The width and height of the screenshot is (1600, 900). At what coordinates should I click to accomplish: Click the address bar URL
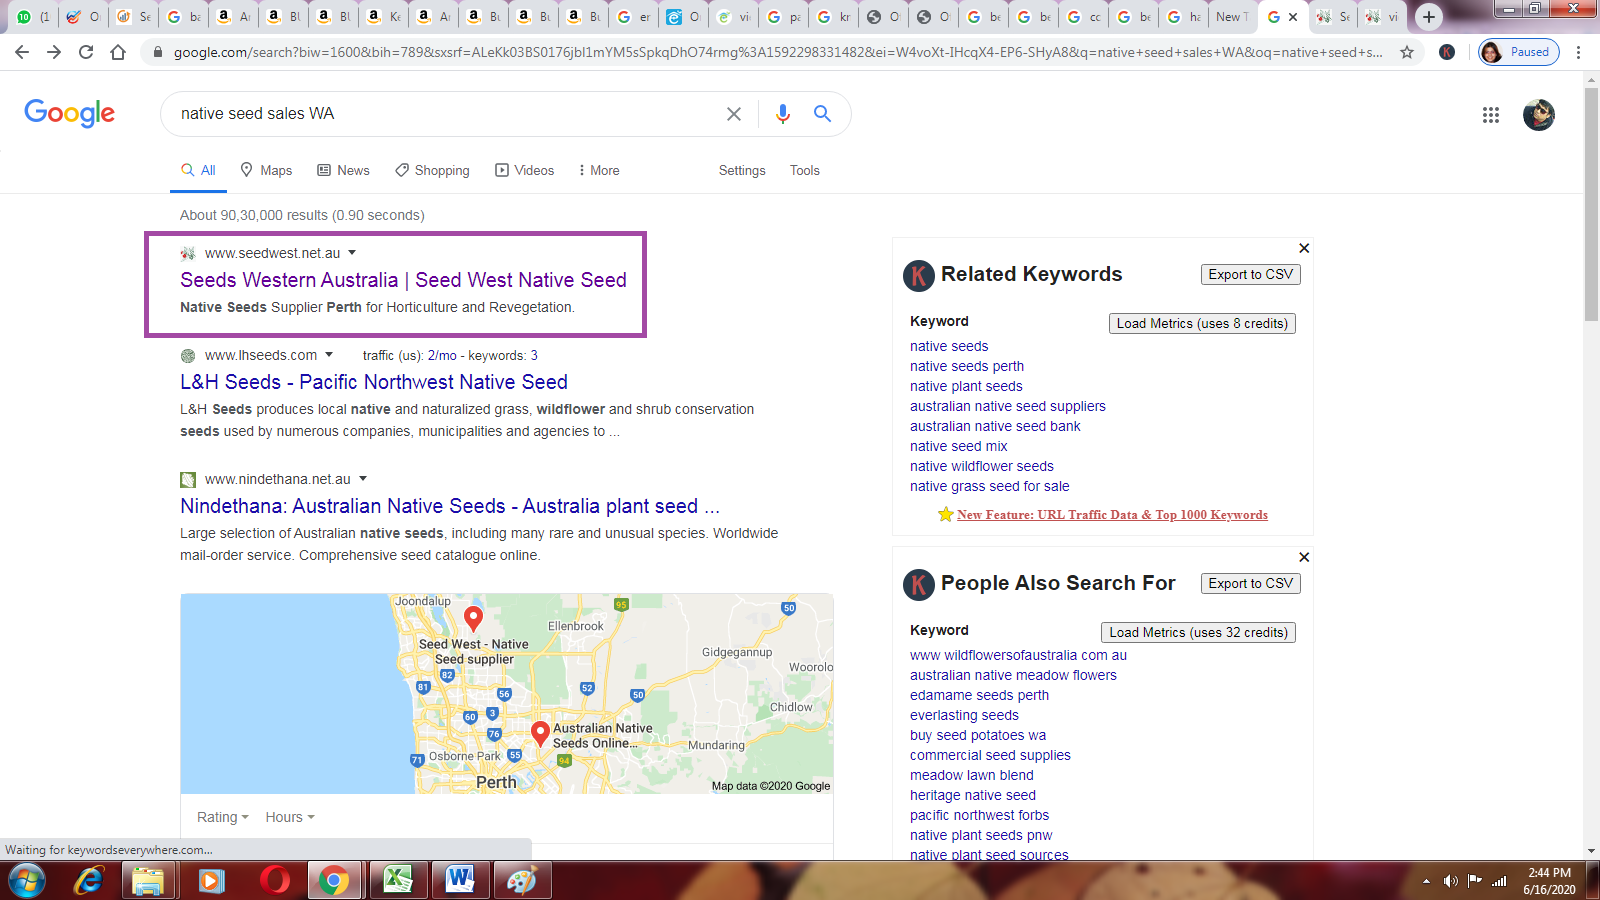tap(778, 52)
